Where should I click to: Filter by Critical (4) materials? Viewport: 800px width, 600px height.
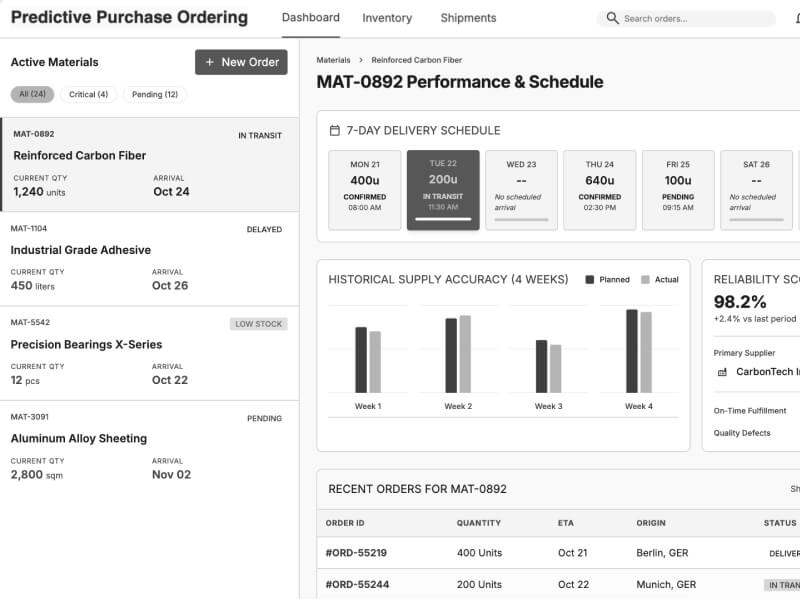click(89, 94)
